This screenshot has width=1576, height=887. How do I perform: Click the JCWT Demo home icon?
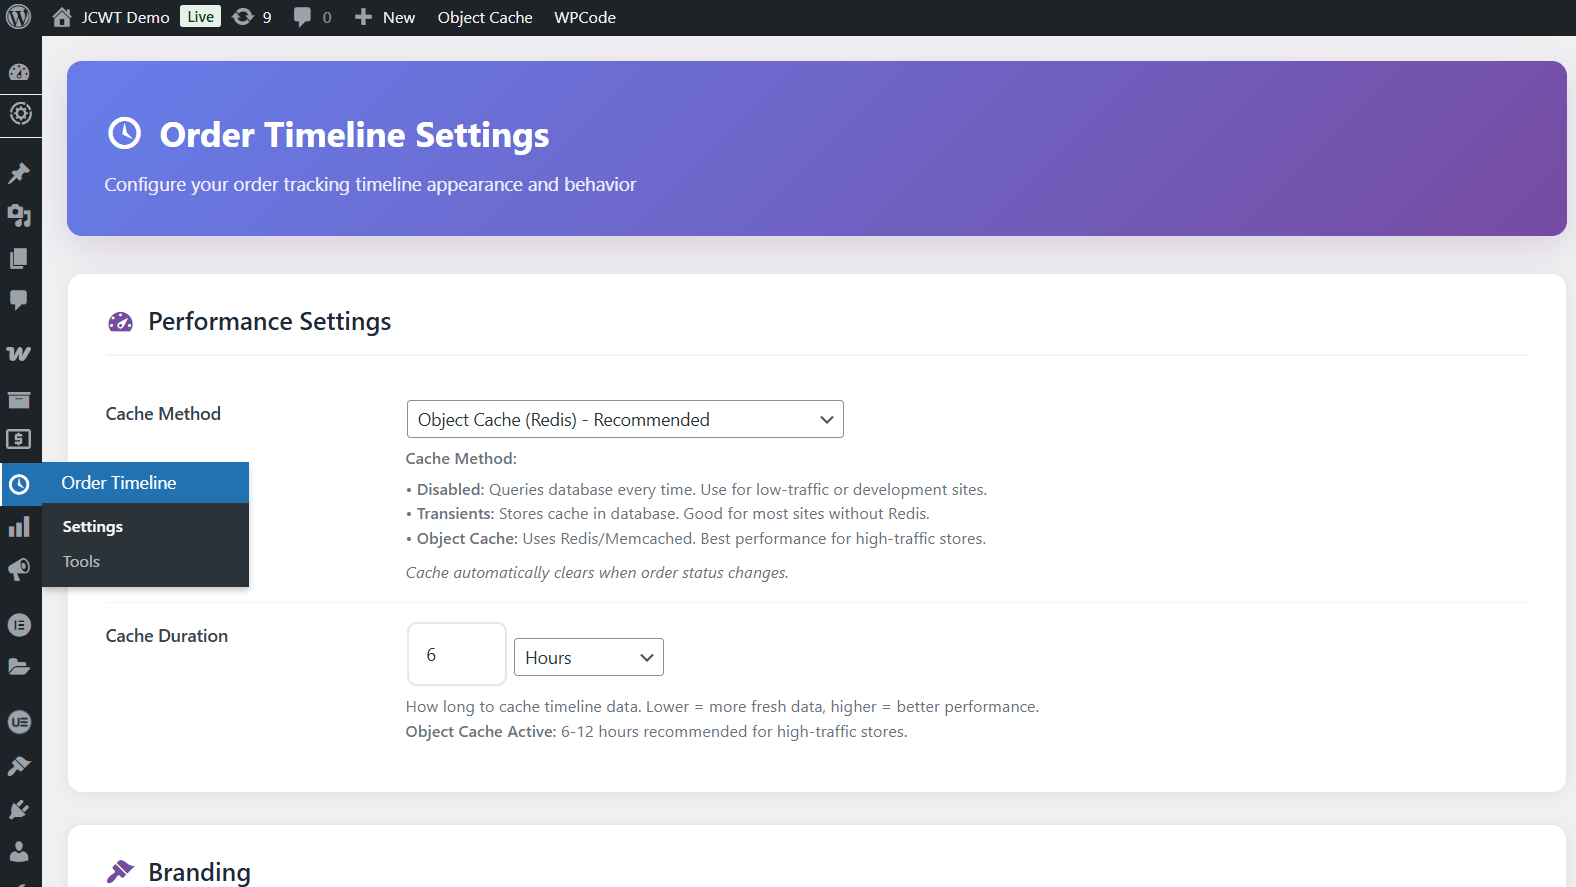(x=62, y=17)
